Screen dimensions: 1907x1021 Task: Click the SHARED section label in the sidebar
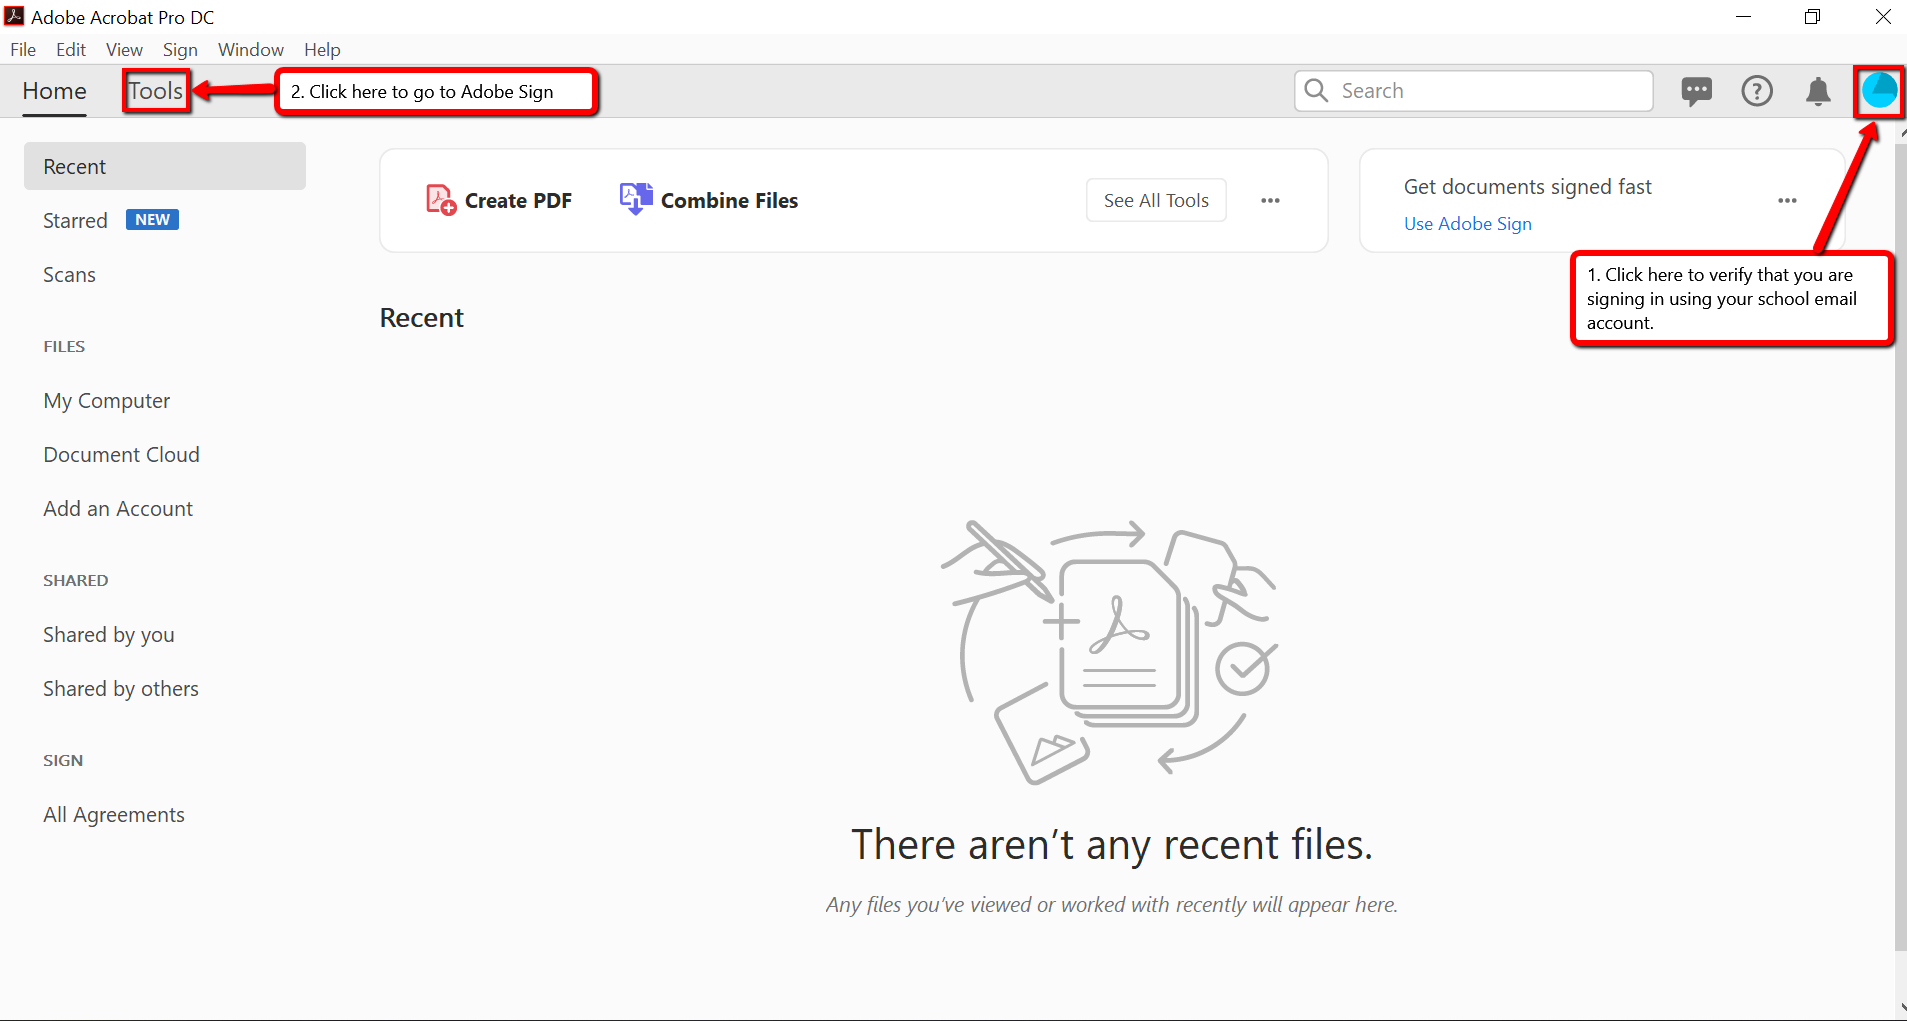coord(76,581)
